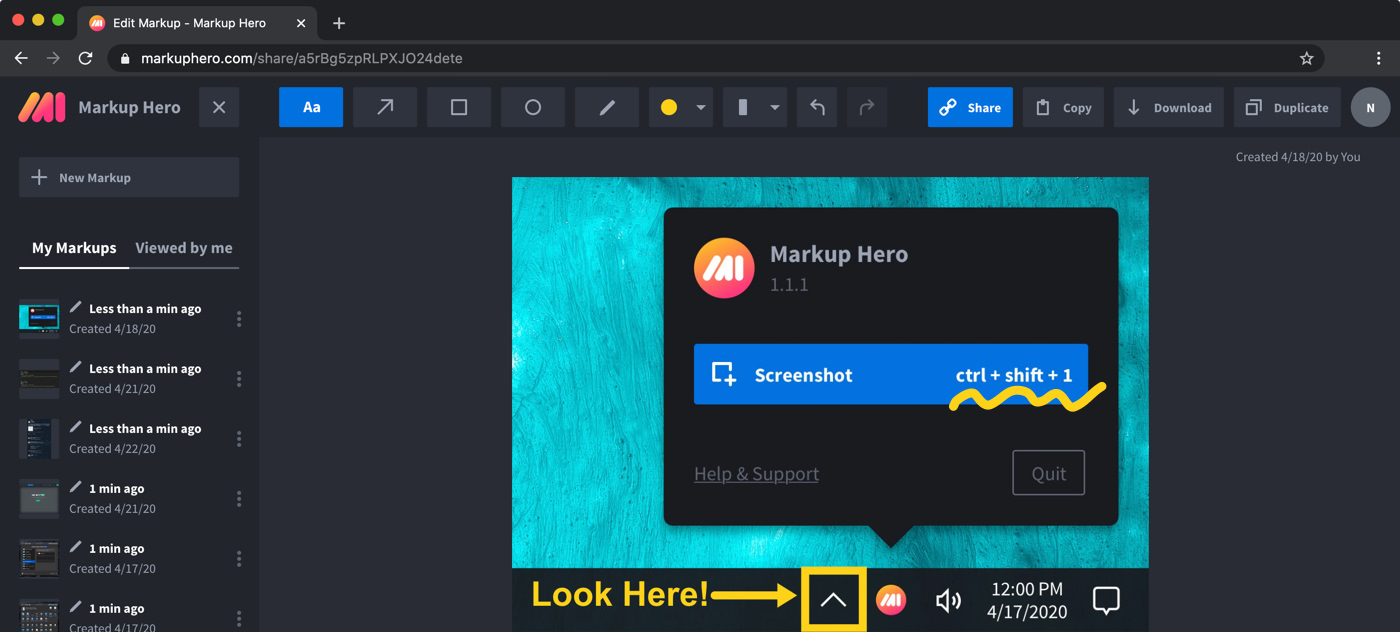Select the circle shape tool

533,107
